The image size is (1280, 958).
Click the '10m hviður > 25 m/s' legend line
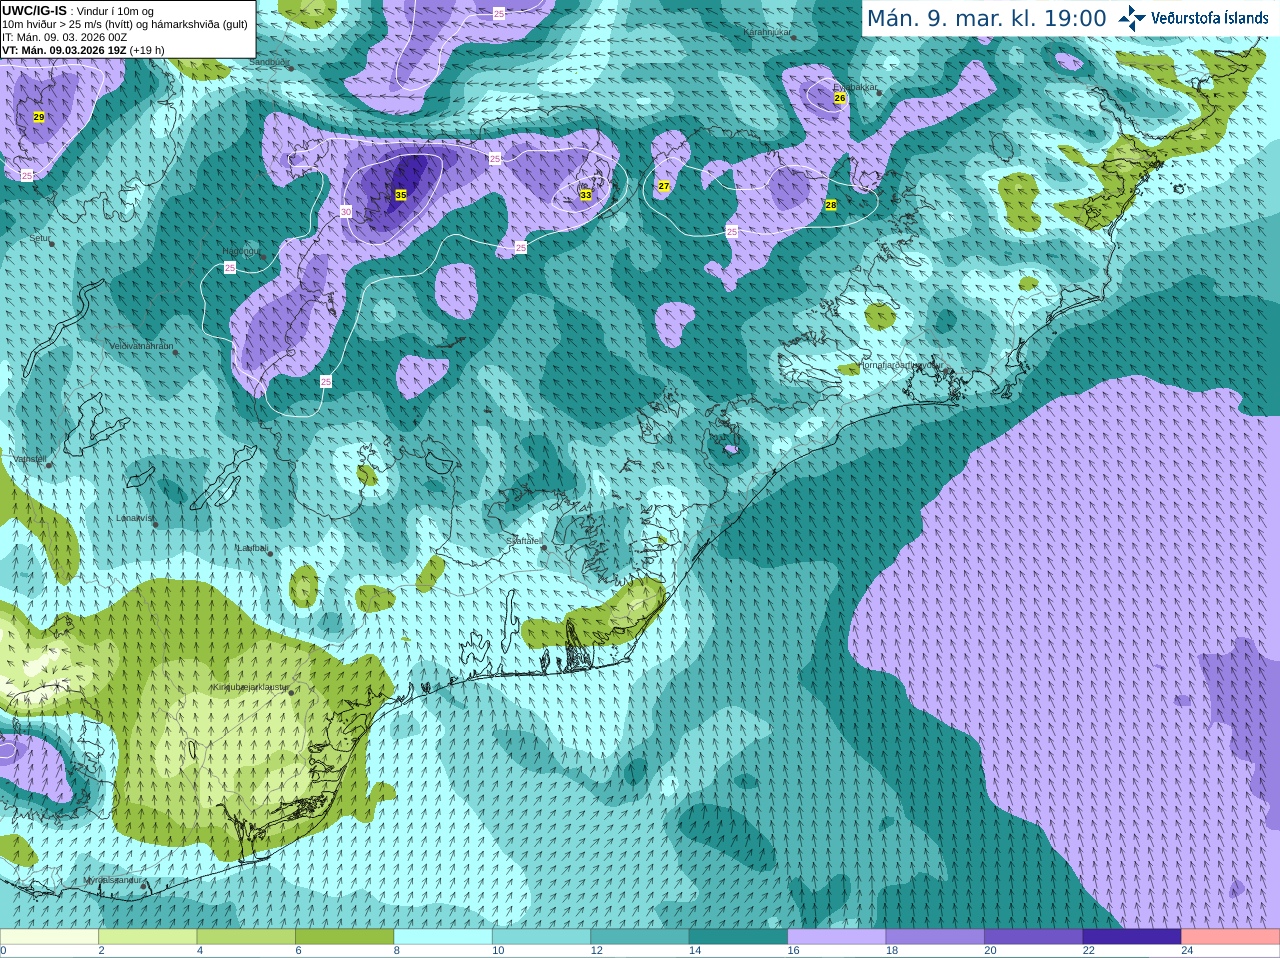tap(125, 24)
